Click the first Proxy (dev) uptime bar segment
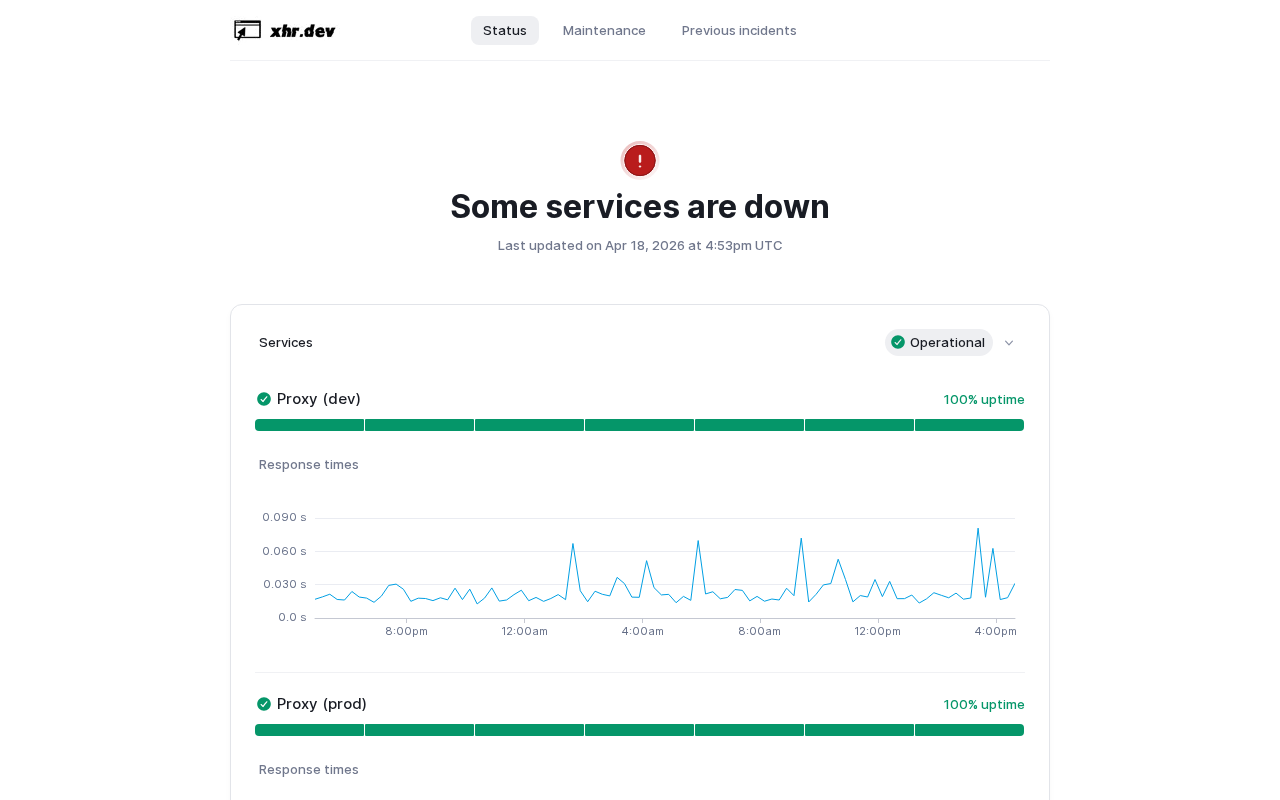The width and height of the screenshot is (1280, 800). pyautogui.click(x=310, y=425)
